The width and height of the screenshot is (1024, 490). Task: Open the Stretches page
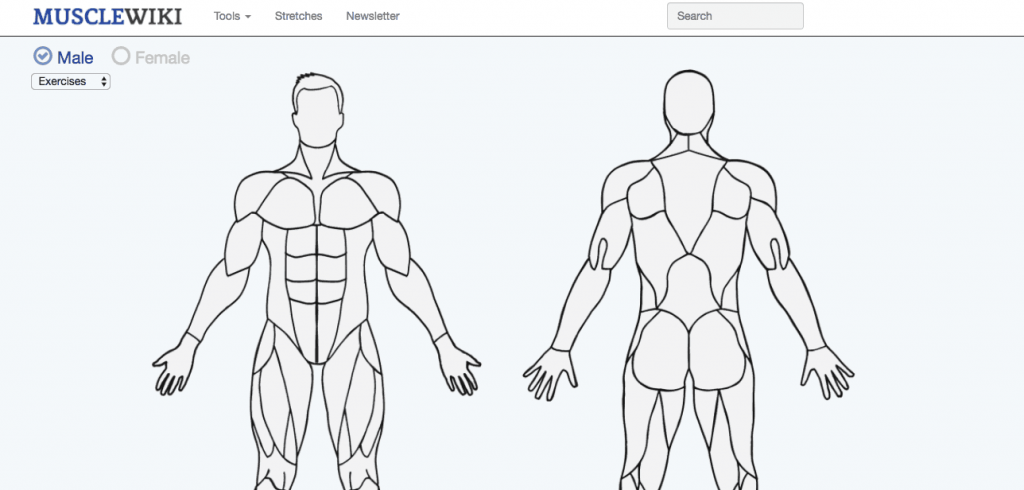[298, 16]
